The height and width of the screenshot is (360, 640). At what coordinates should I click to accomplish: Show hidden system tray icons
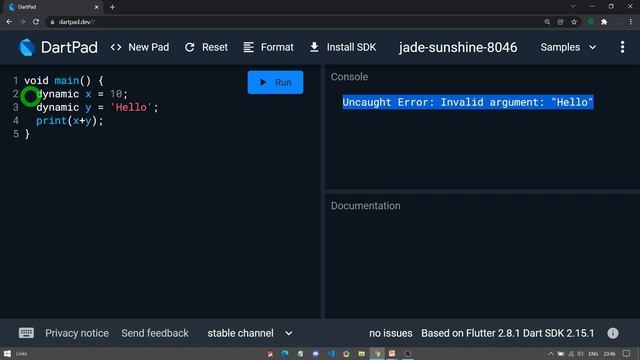pos(551,354)
